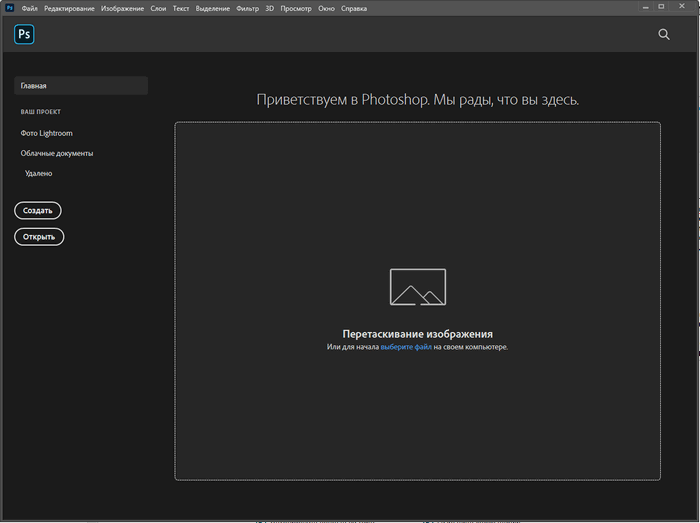Close the Photoshop window
This screenshot has height=523, width=700.
682,6
